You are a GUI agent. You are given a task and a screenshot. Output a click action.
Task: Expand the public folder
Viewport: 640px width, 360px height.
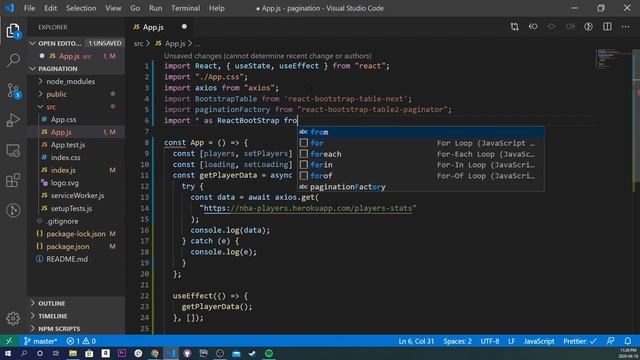(x=76, y=94)
